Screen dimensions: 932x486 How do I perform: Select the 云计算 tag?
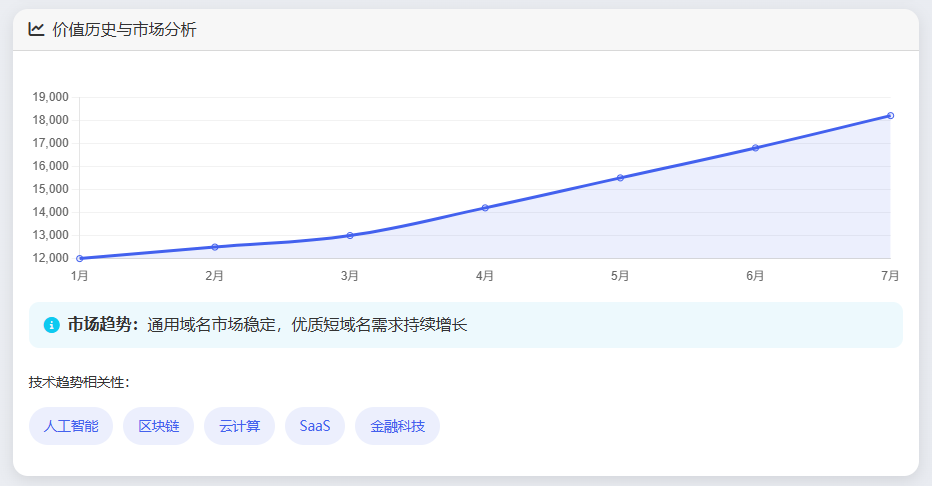click(240, 426)
